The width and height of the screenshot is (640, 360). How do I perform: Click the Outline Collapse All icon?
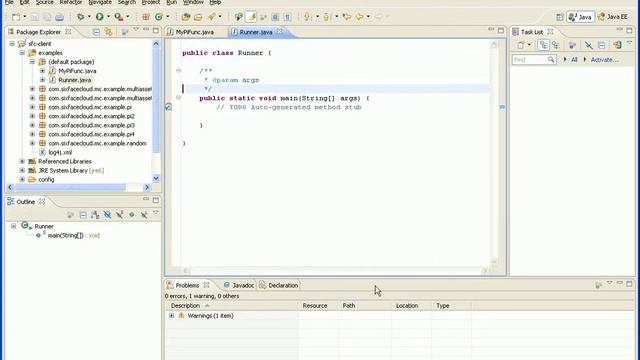coord(83,215)
